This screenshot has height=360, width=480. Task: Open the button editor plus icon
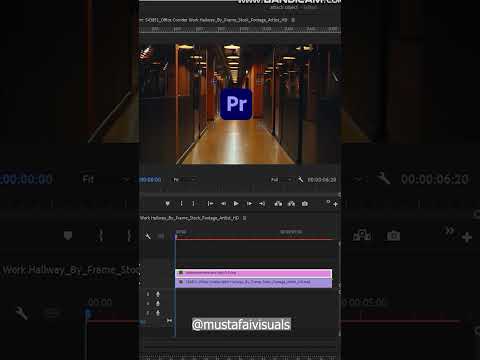pyautogui.click(x=335, y=204)
